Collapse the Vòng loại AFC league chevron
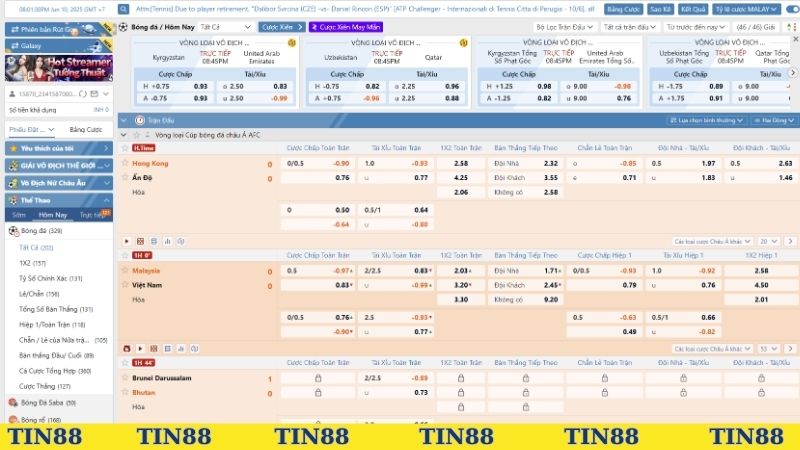This screenshot has height=450, width=800. (x=123, y=135)
